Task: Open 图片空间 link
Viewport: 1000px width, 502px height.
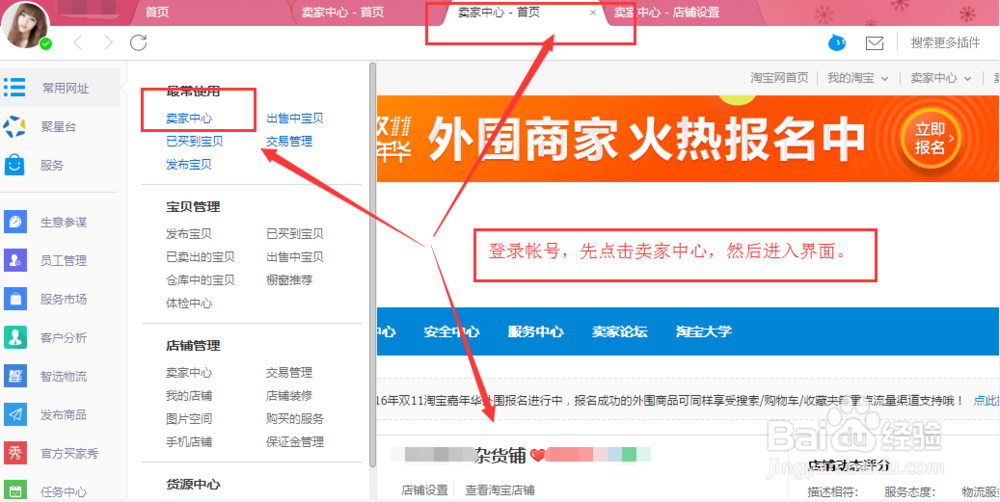Action: [x=189, y=418]
